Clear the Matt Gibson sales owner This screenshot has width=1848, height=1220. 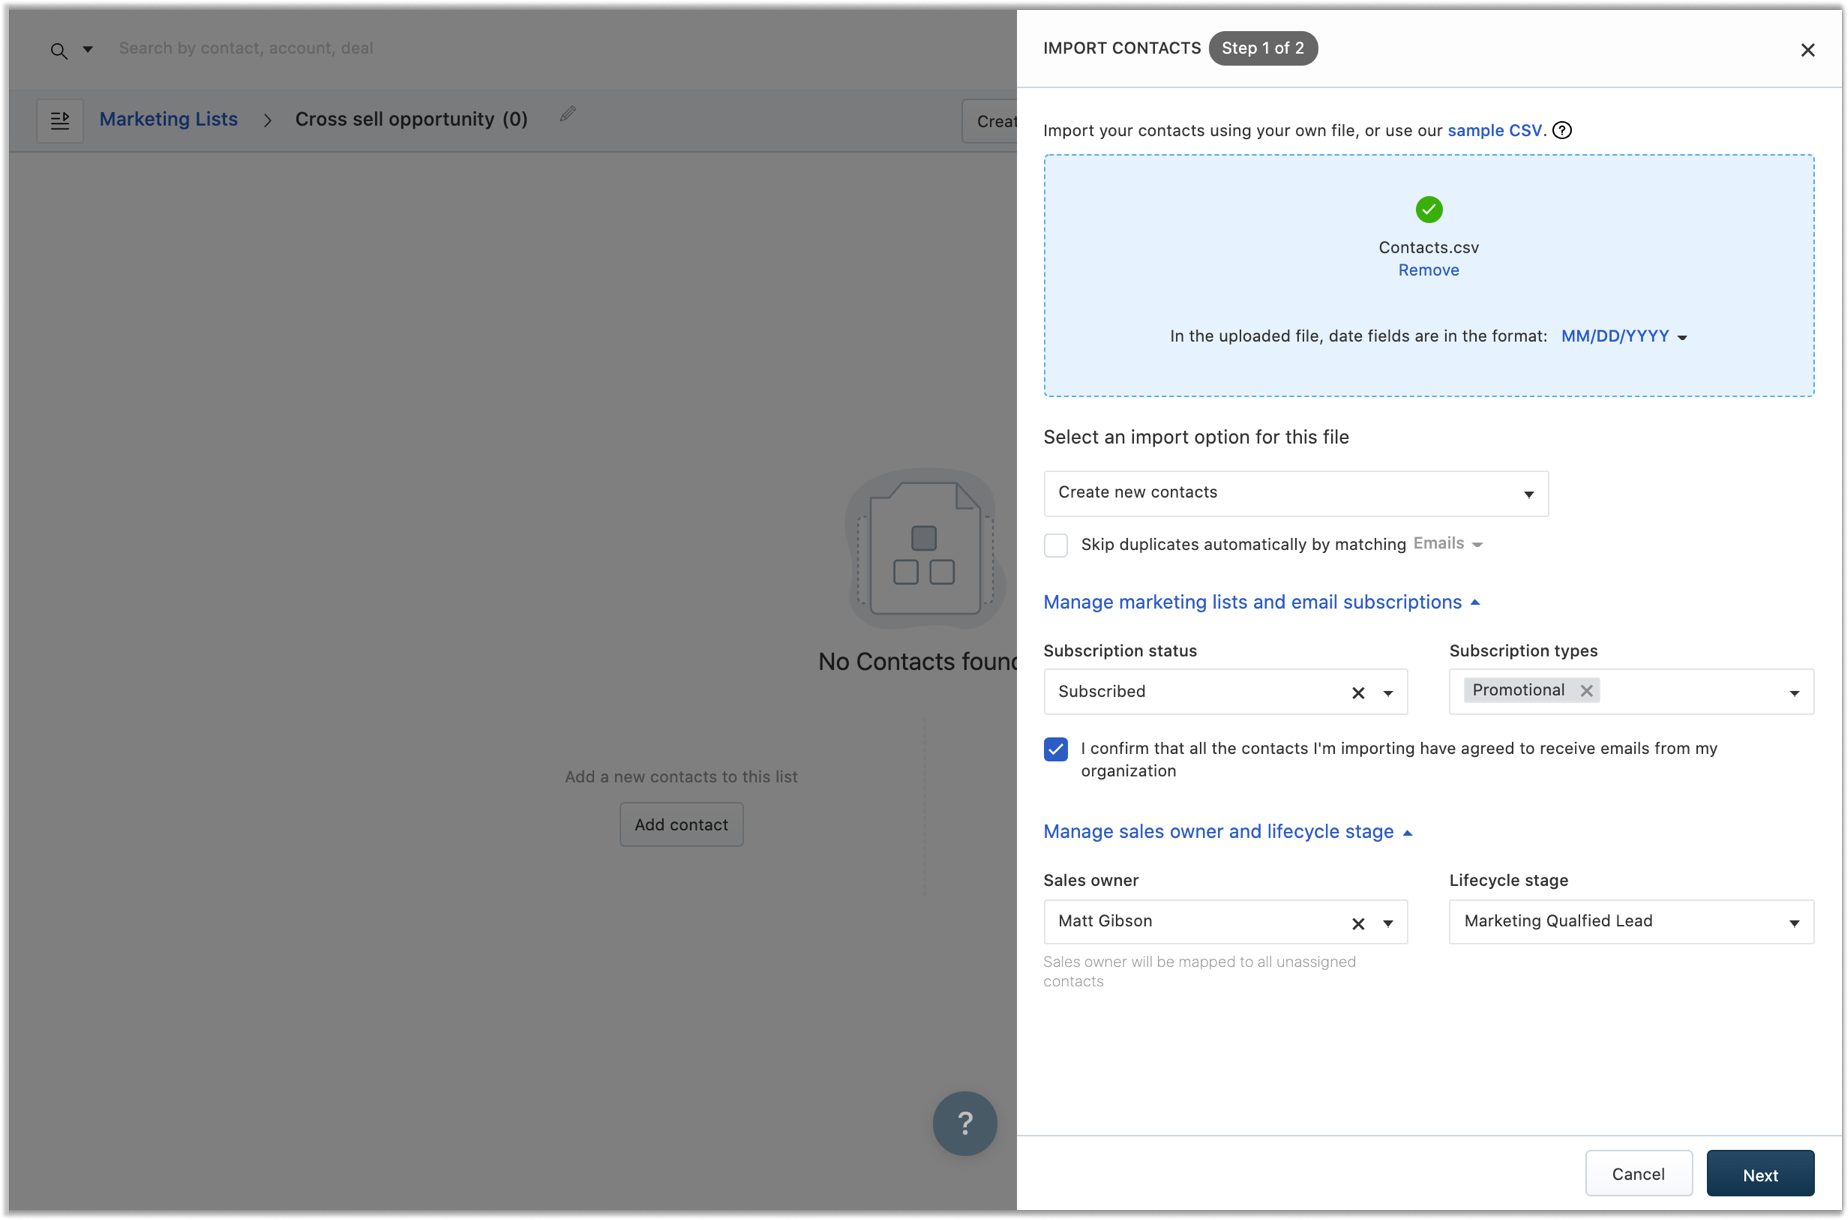[1358, 923]
